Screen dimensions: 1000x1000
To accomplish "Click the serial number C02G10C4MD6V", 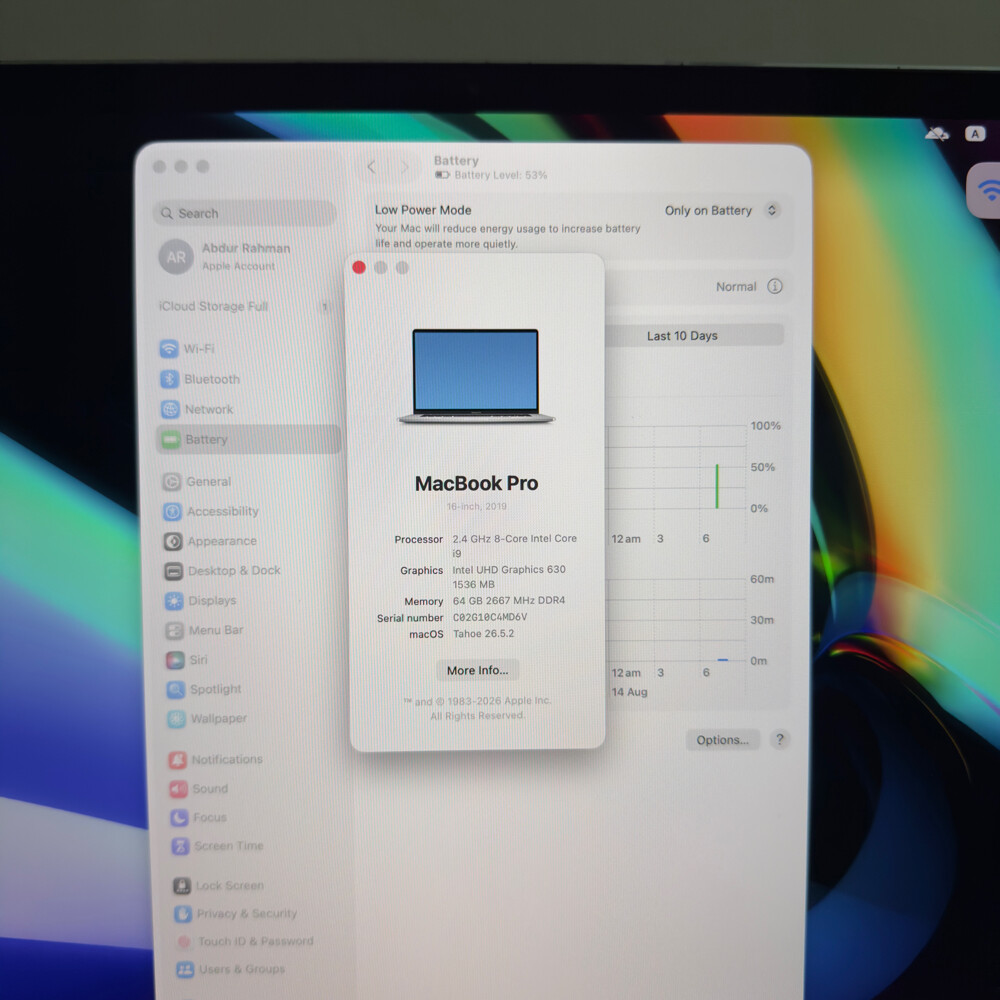I will click(x=490, y=617).
